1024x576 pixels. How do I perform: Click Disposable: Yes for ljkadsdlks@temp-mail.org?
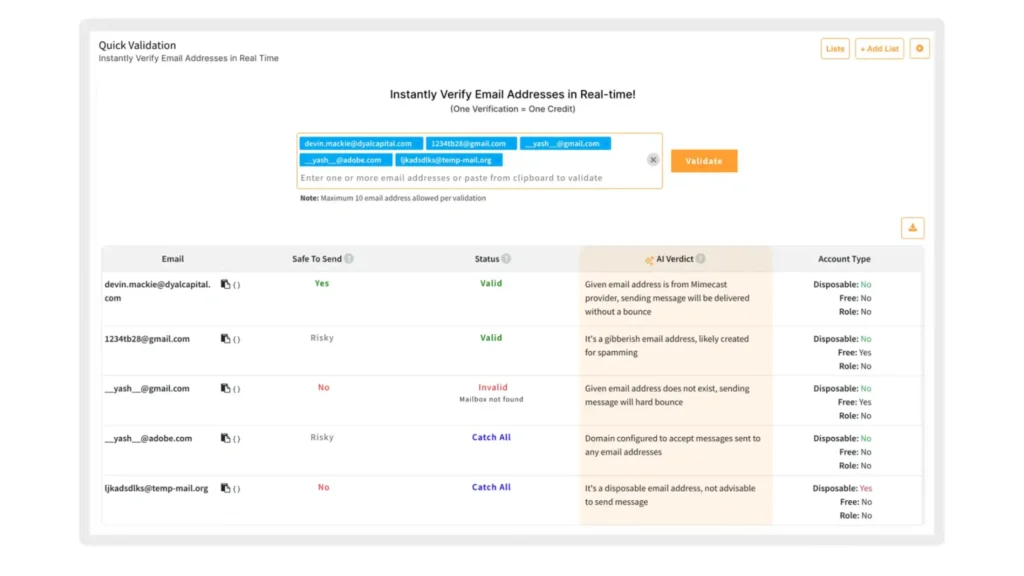[842, 488]
